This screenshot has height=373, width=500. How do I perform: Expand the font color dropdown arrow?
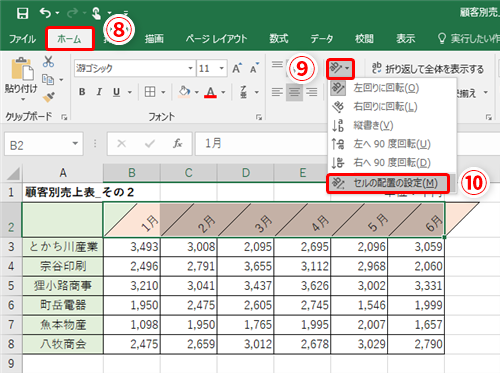223,92
